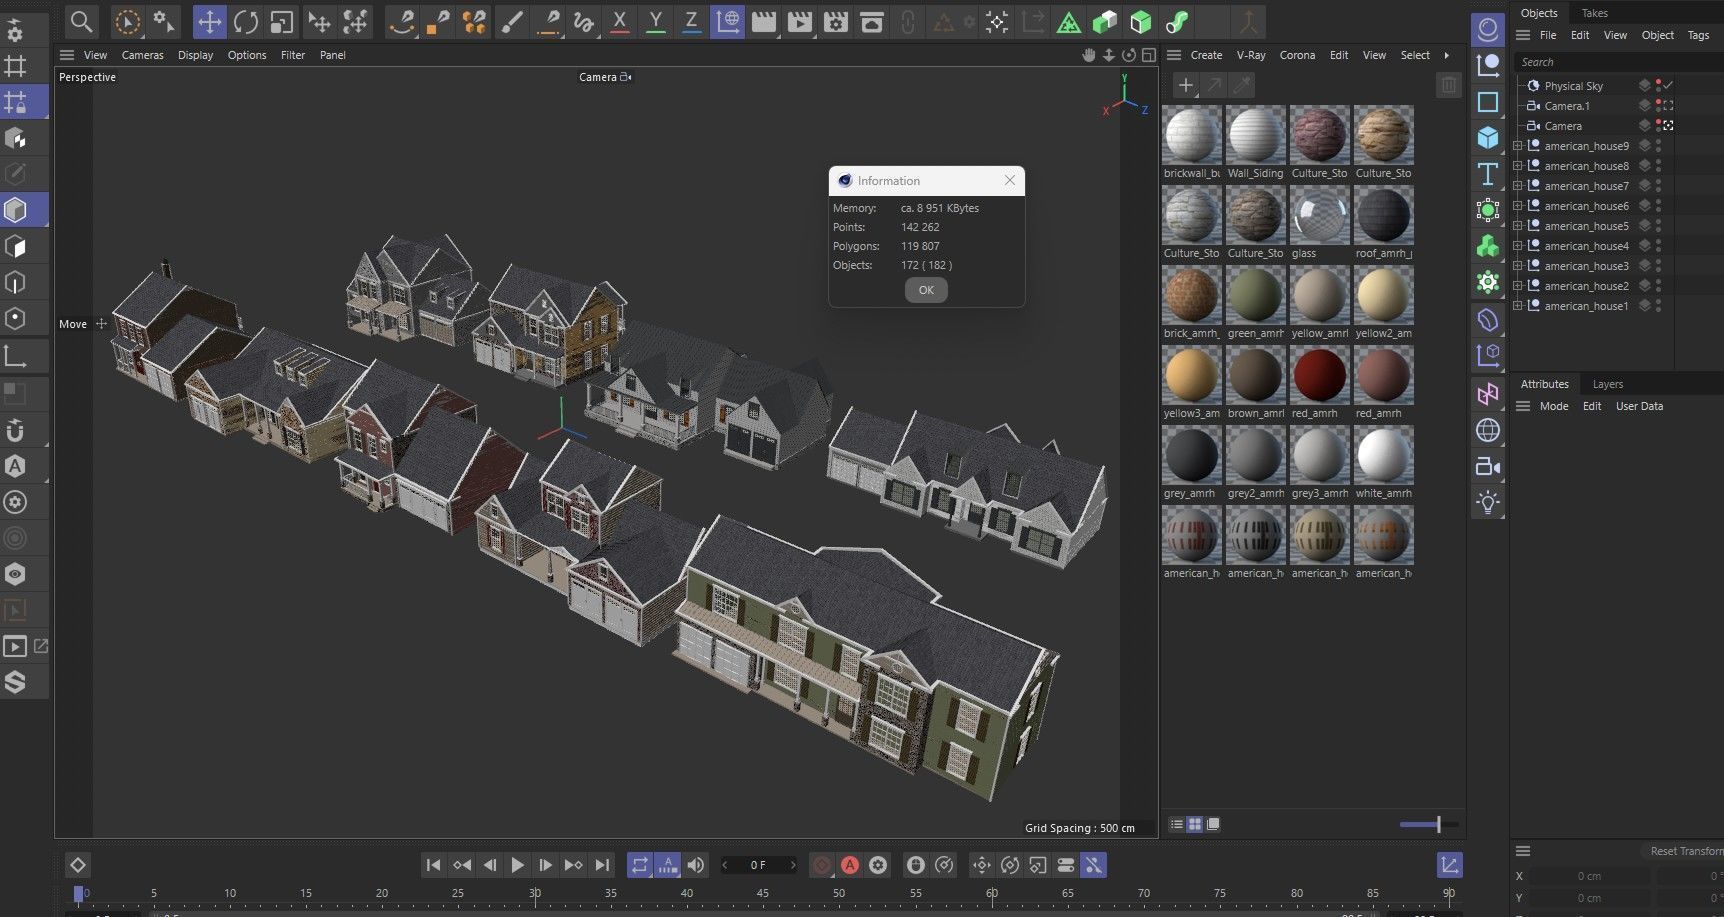
Task: Click the render view clapperboard icon
Action: tap(764, 22)
